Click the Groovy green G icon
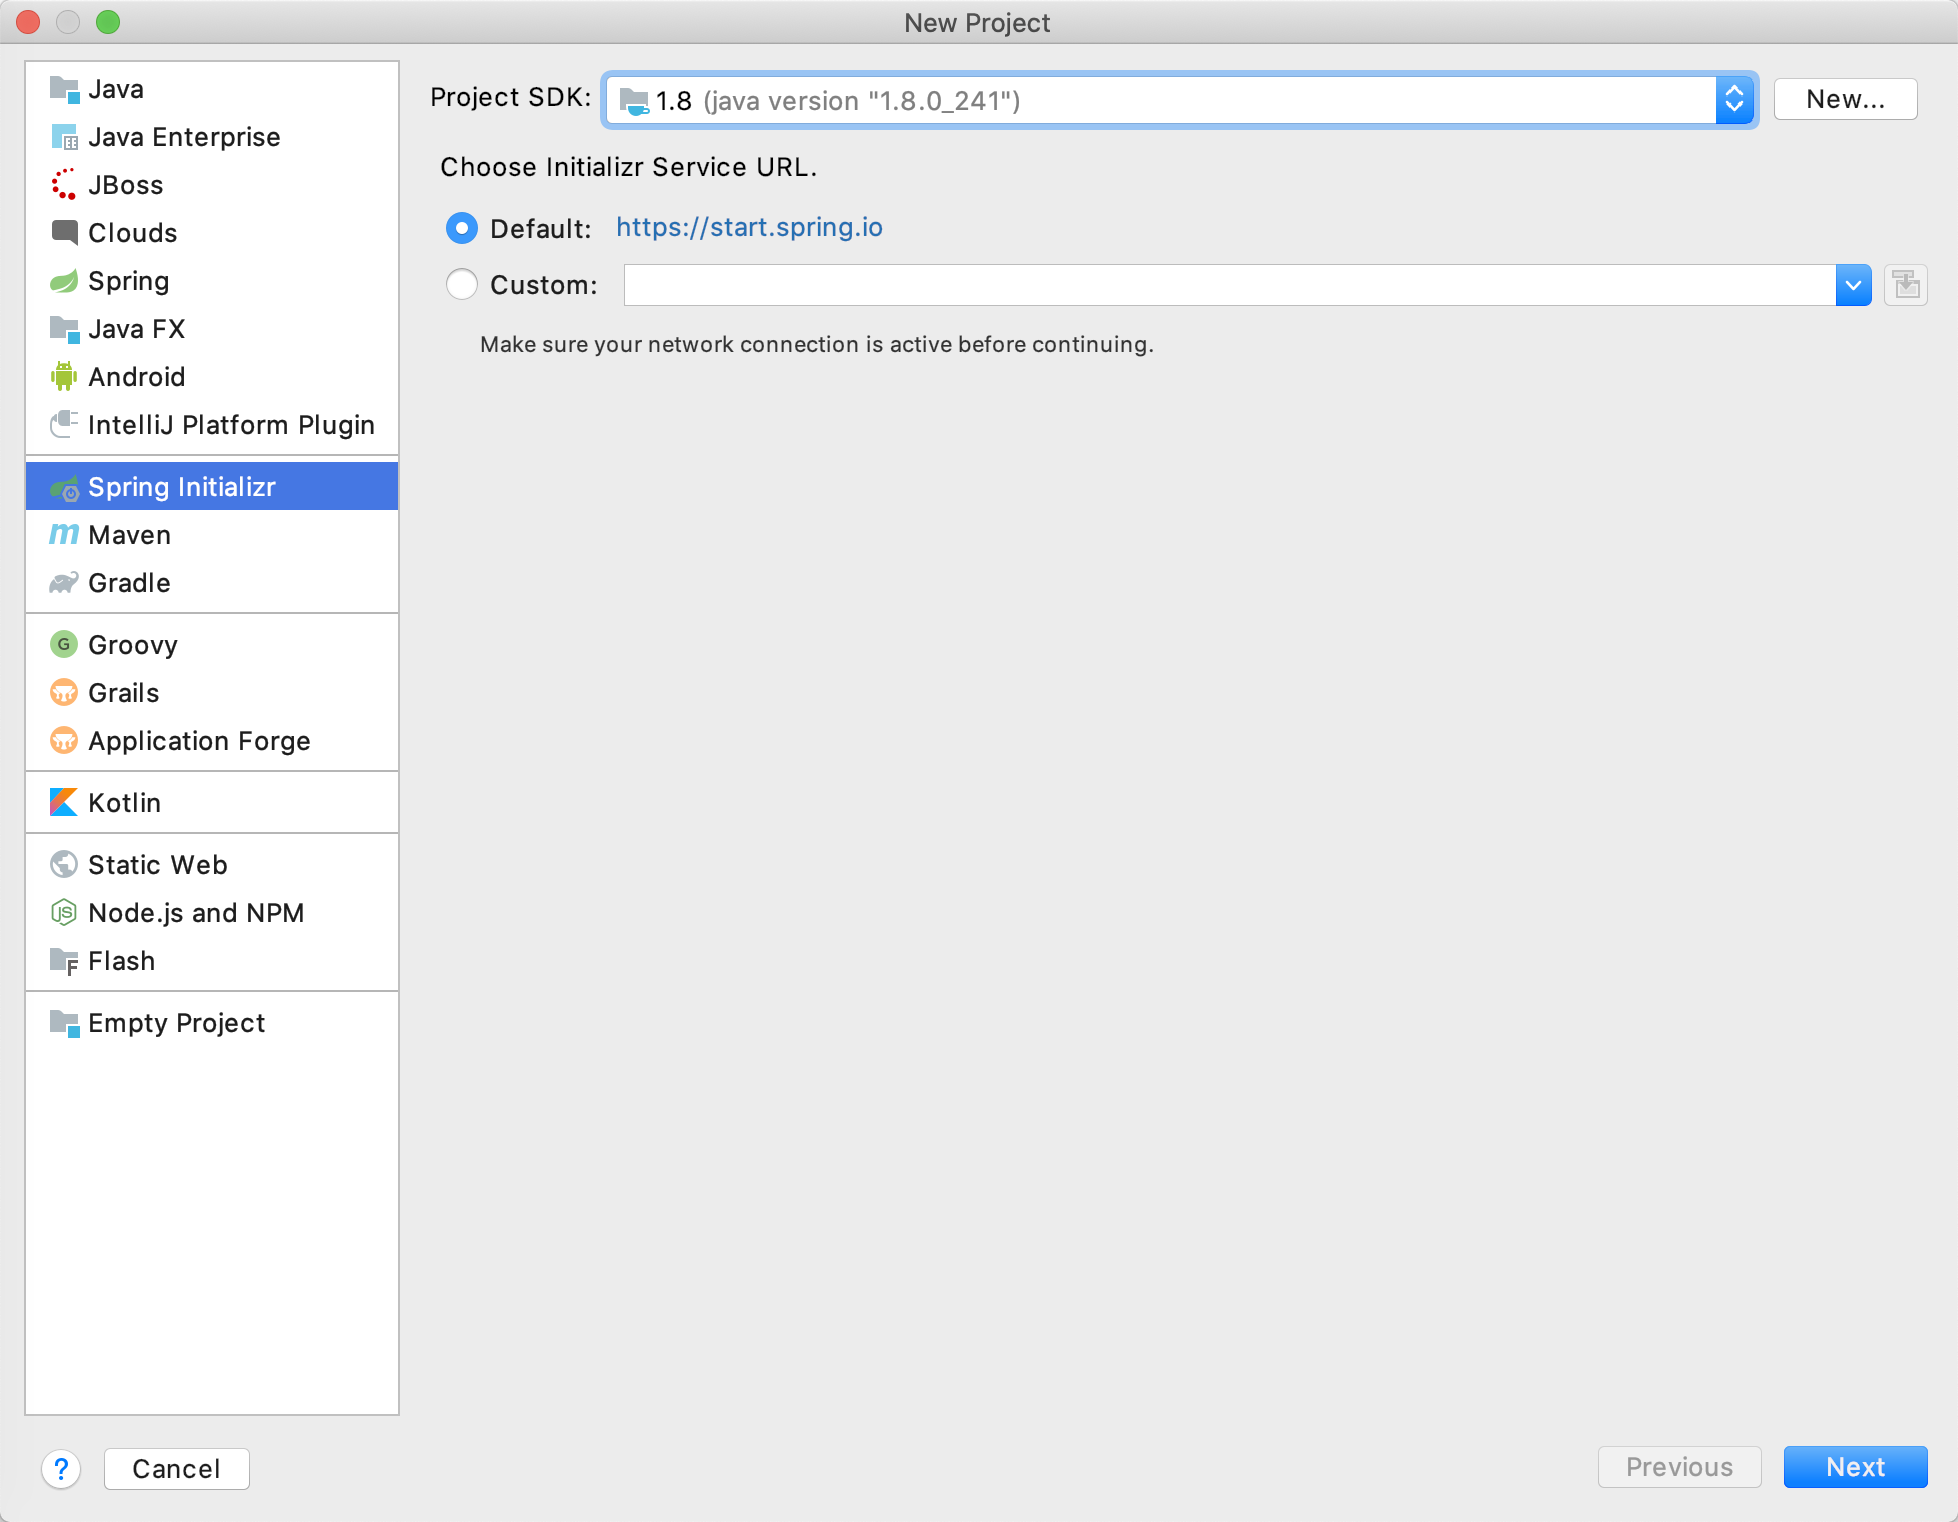The image size is (1958, 1522). point(63,645)
